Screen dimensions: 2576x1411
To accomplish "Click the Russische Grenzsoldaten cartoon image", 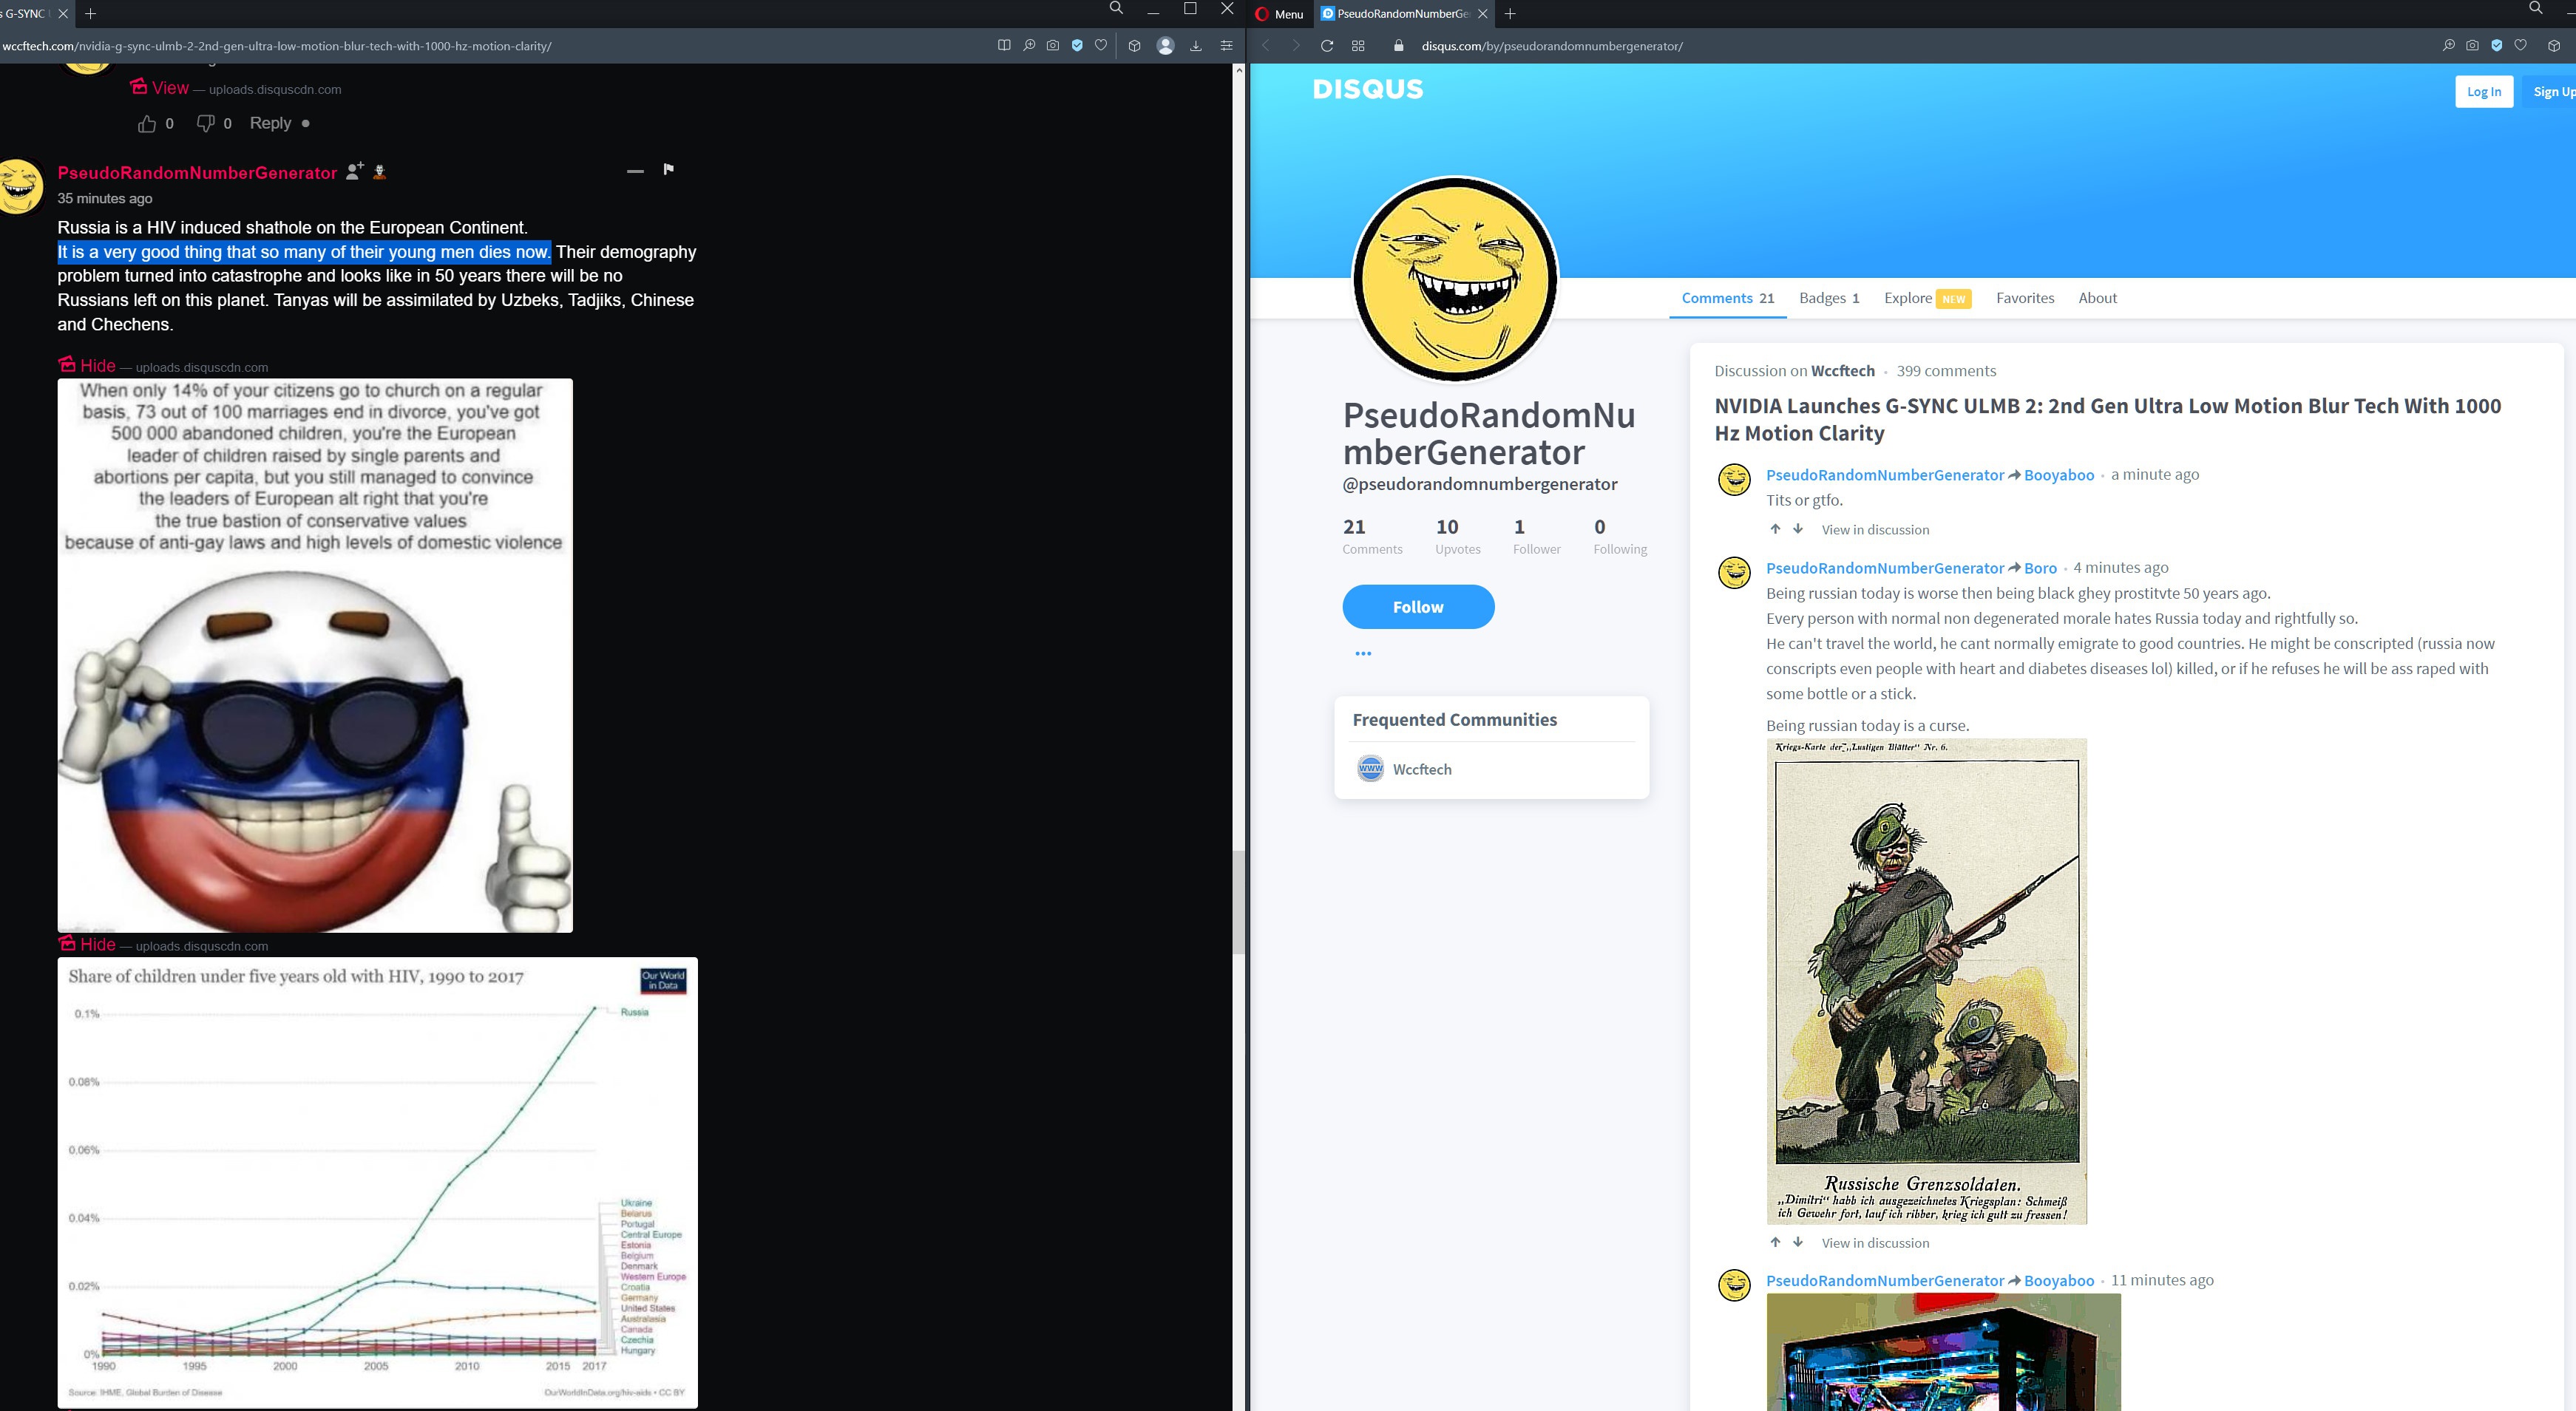I will (1926, 980).
